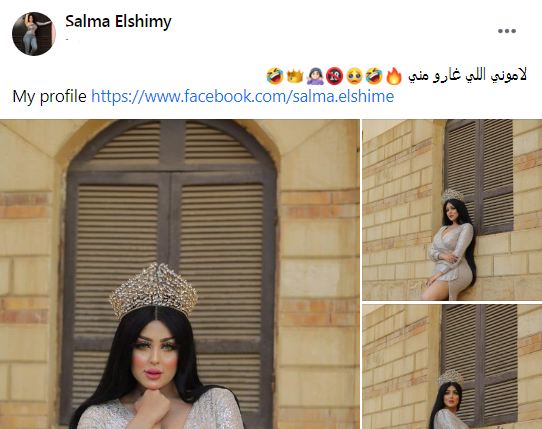
Task: Click the no-under-18 emoji in the caption
Action: click(334, 76)
